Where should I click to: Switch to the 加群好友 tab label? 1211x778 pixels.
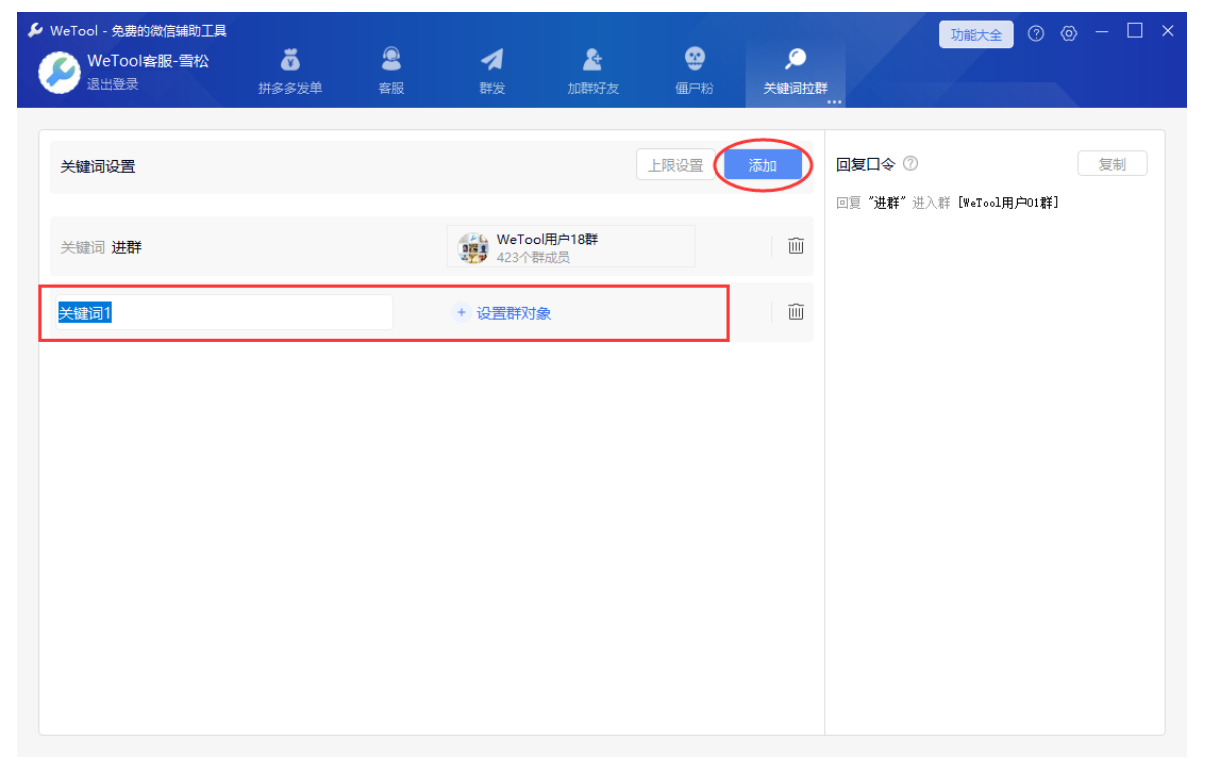point(593,88)
